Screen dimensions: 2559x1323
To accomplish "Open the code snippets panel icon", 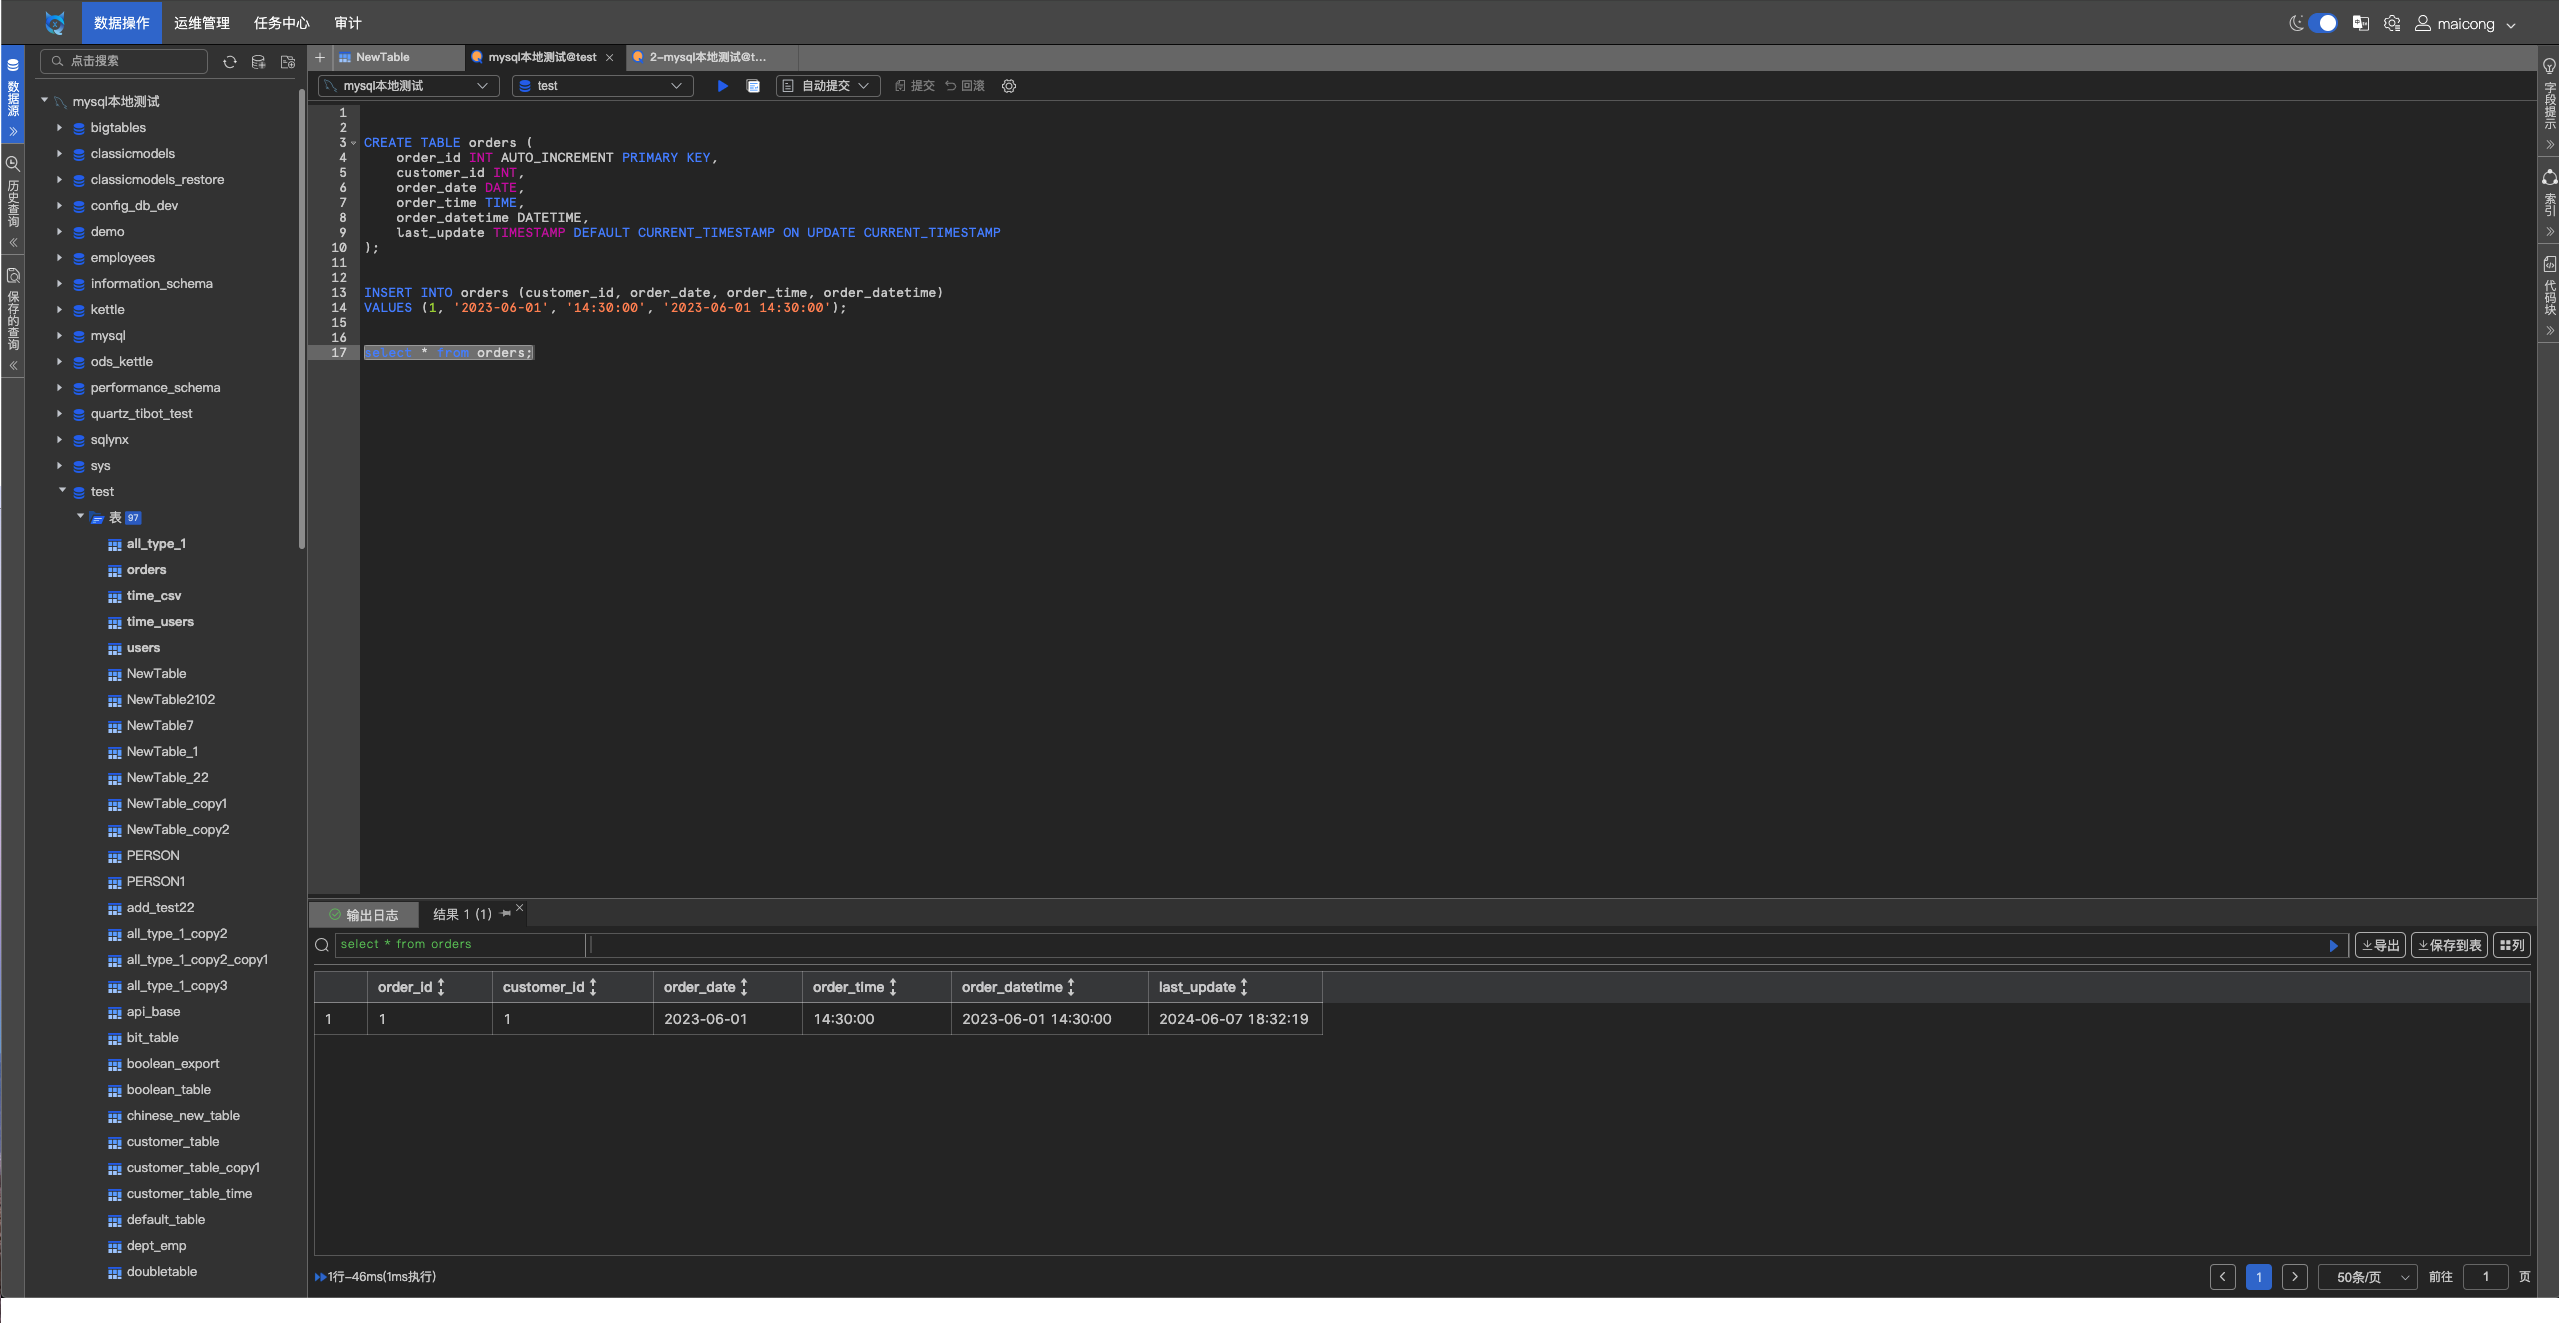I will (2549, 264).
